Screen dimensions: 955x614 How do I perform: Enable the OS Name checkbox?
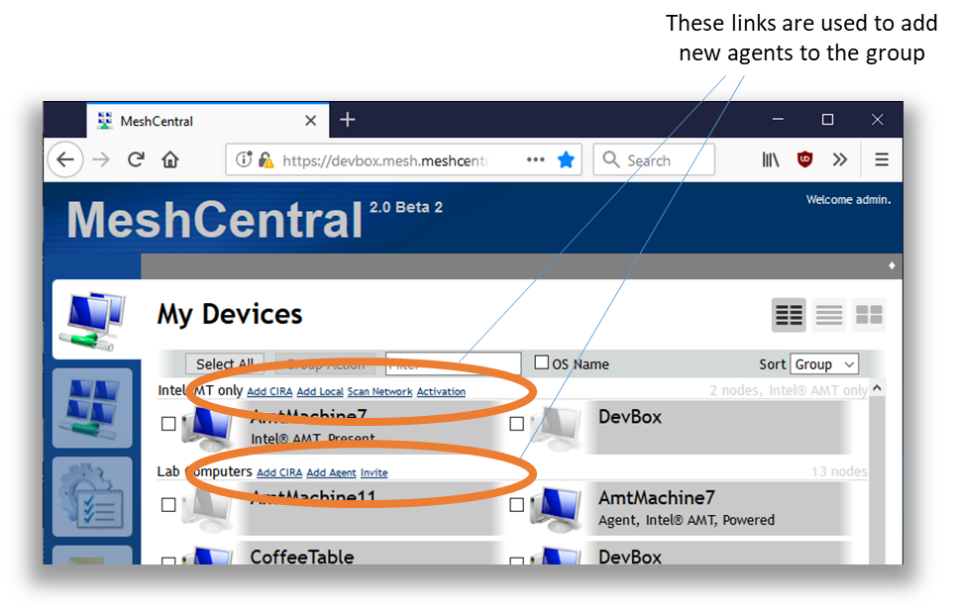tap(540, 362)
